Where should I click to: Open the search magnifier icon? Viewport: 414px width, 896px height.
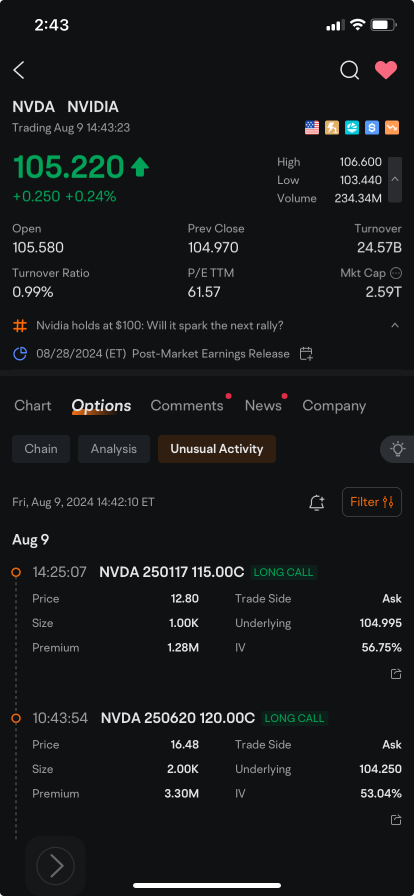(349, 70)
